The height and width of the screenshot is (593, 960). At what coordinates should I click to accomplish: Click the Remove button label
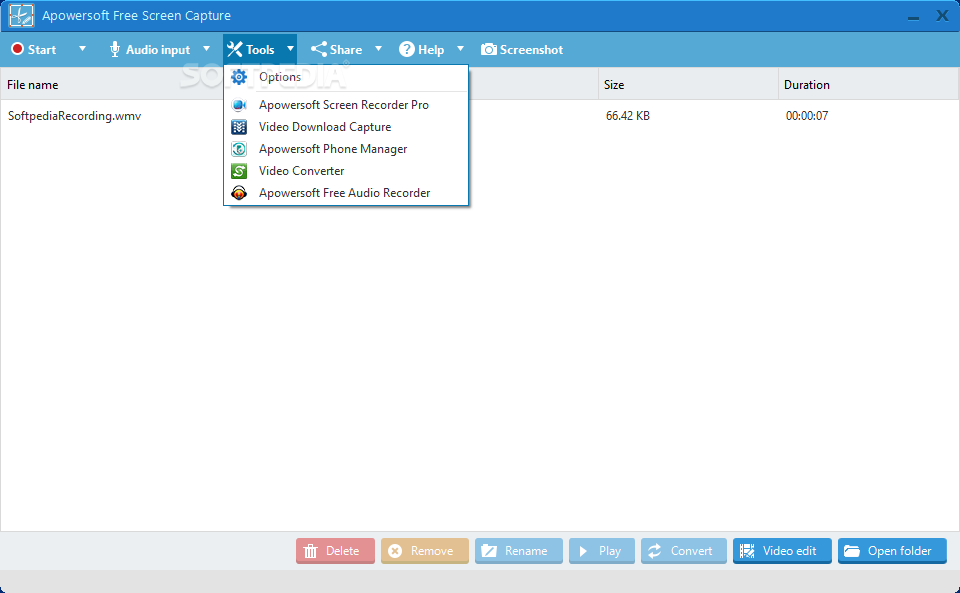pyautogui.click(x=432, y=551)
